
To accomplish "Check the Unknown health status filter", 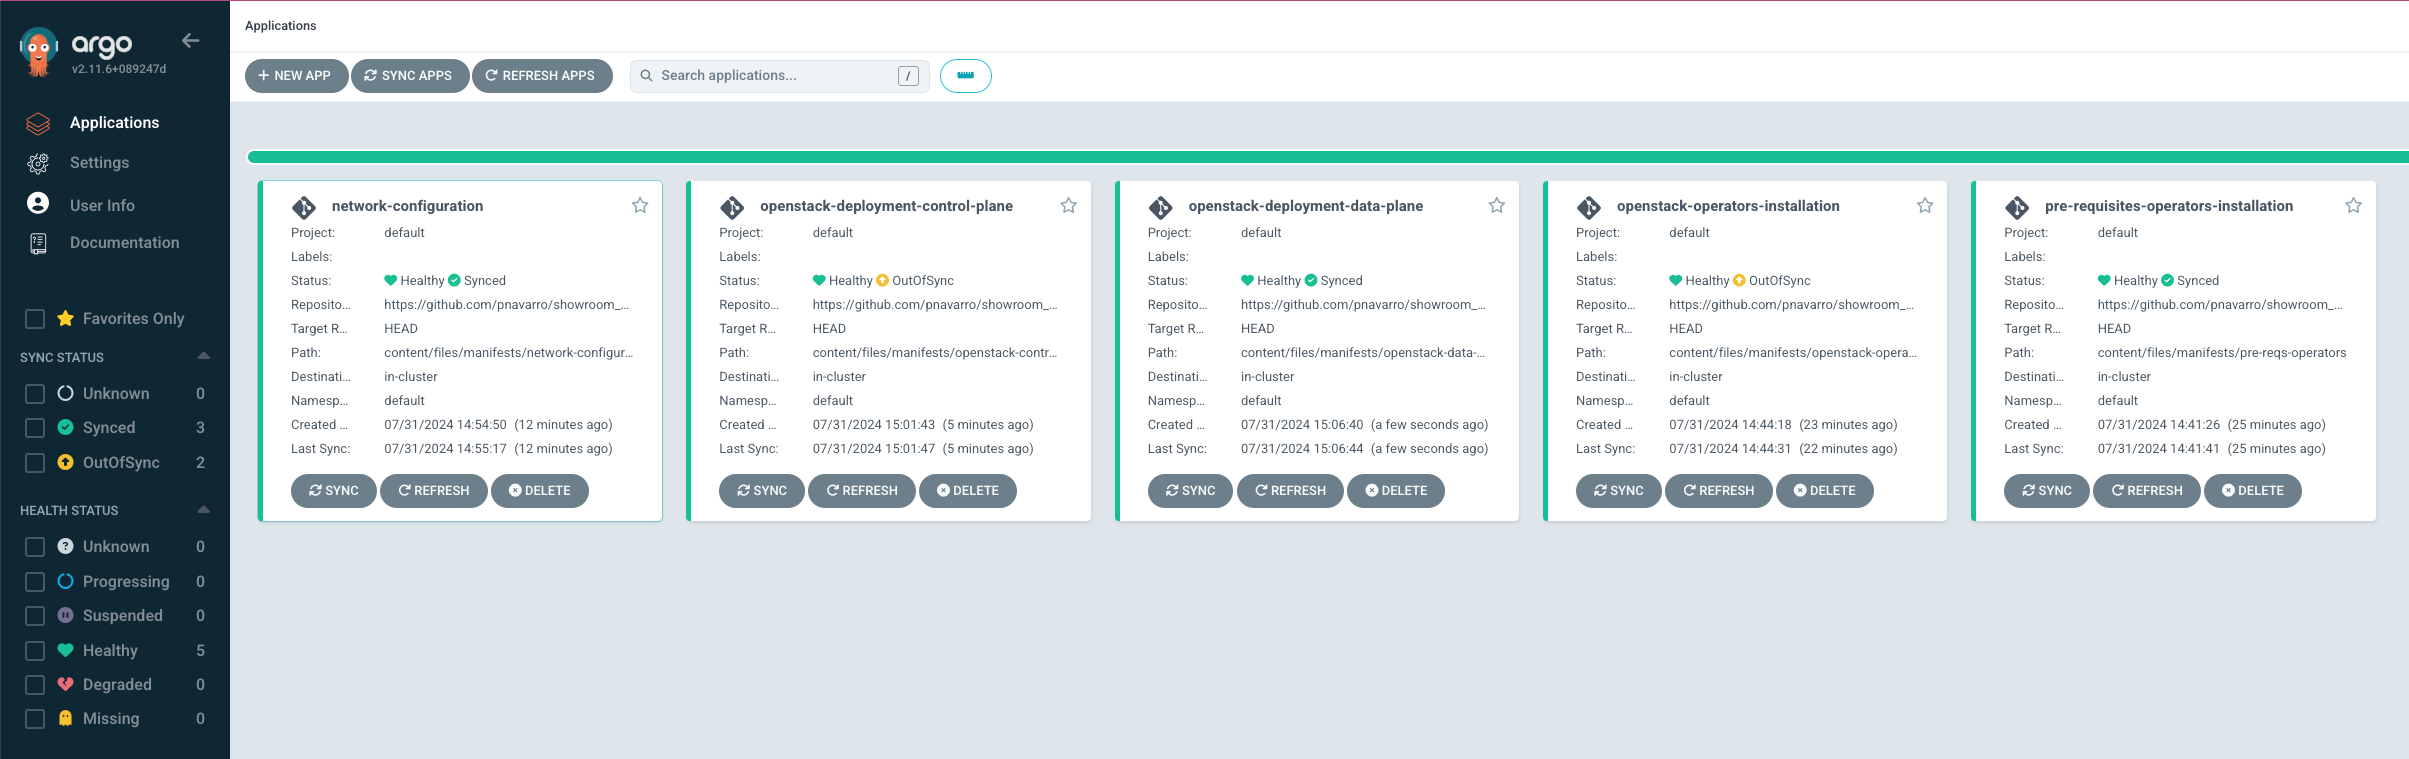I will (35, 547).
